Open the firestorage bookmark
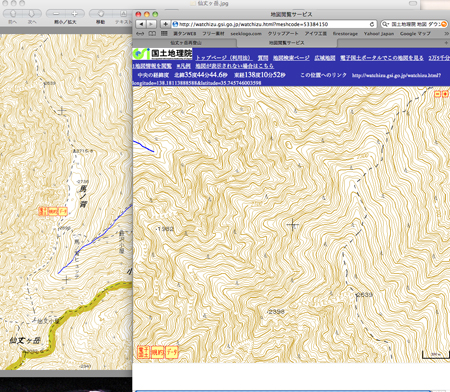The height and width of the screenshot is (392, 450). point(345,34)
